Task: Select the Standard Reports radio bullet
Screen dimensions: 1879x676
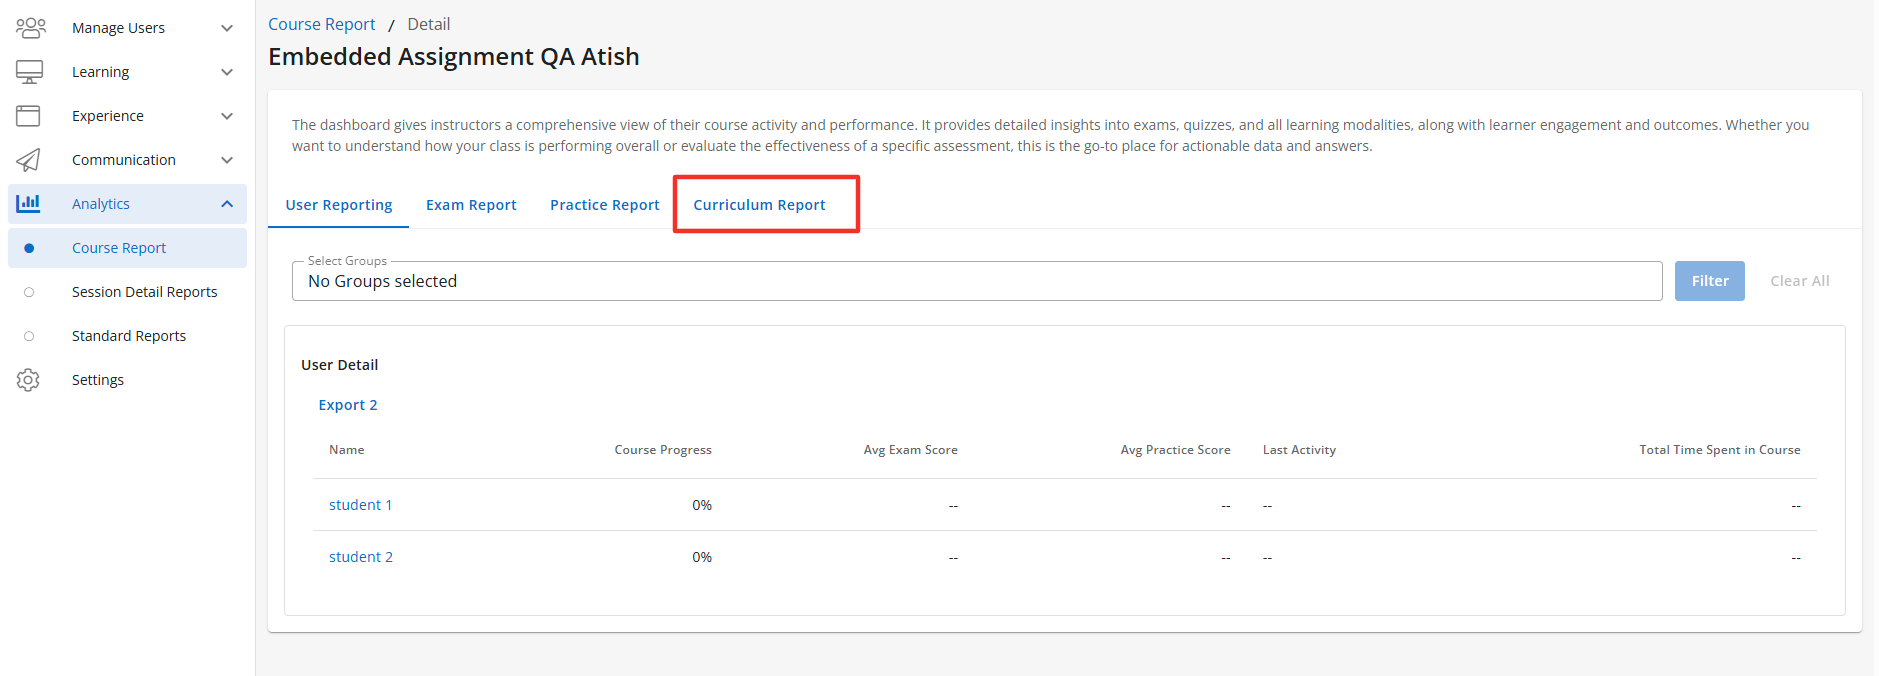Action: coord(29,336)
